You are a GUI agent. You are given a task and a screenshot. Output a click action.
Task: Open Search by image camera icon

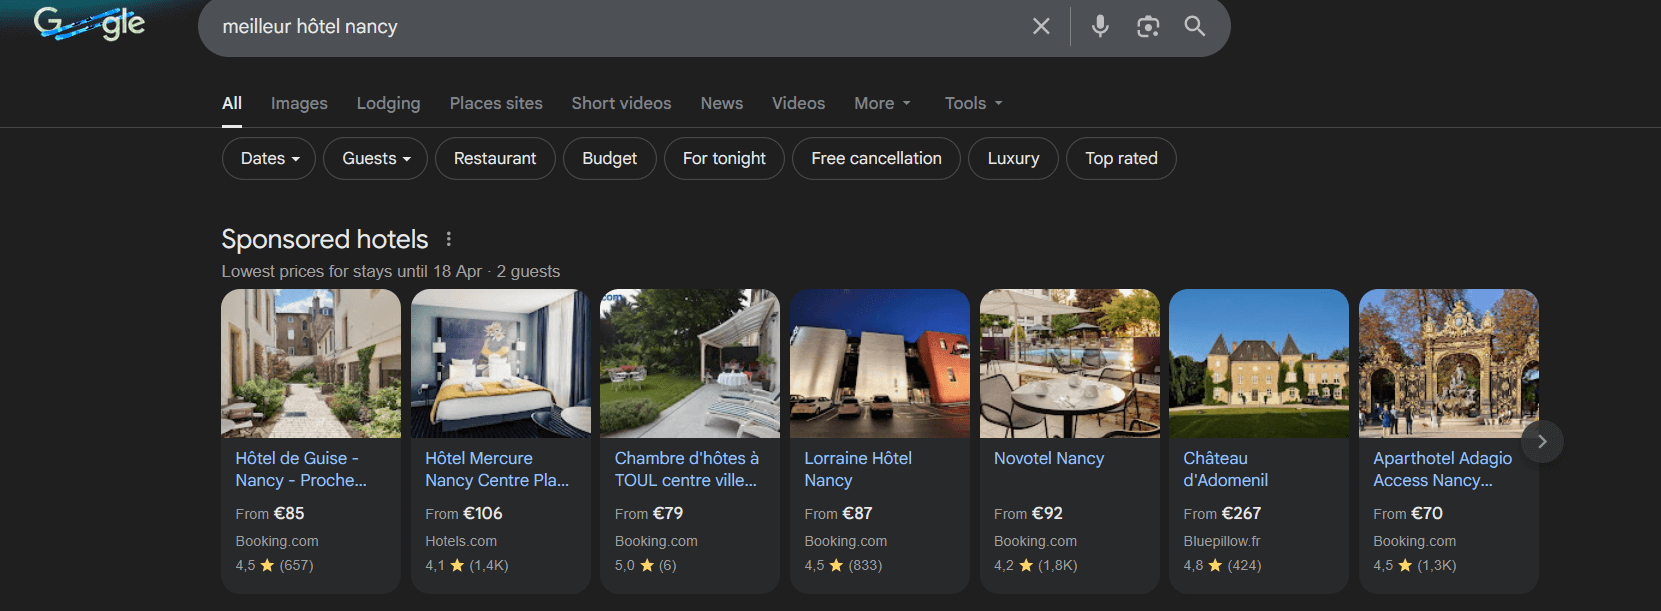[x=1148, y=26]
